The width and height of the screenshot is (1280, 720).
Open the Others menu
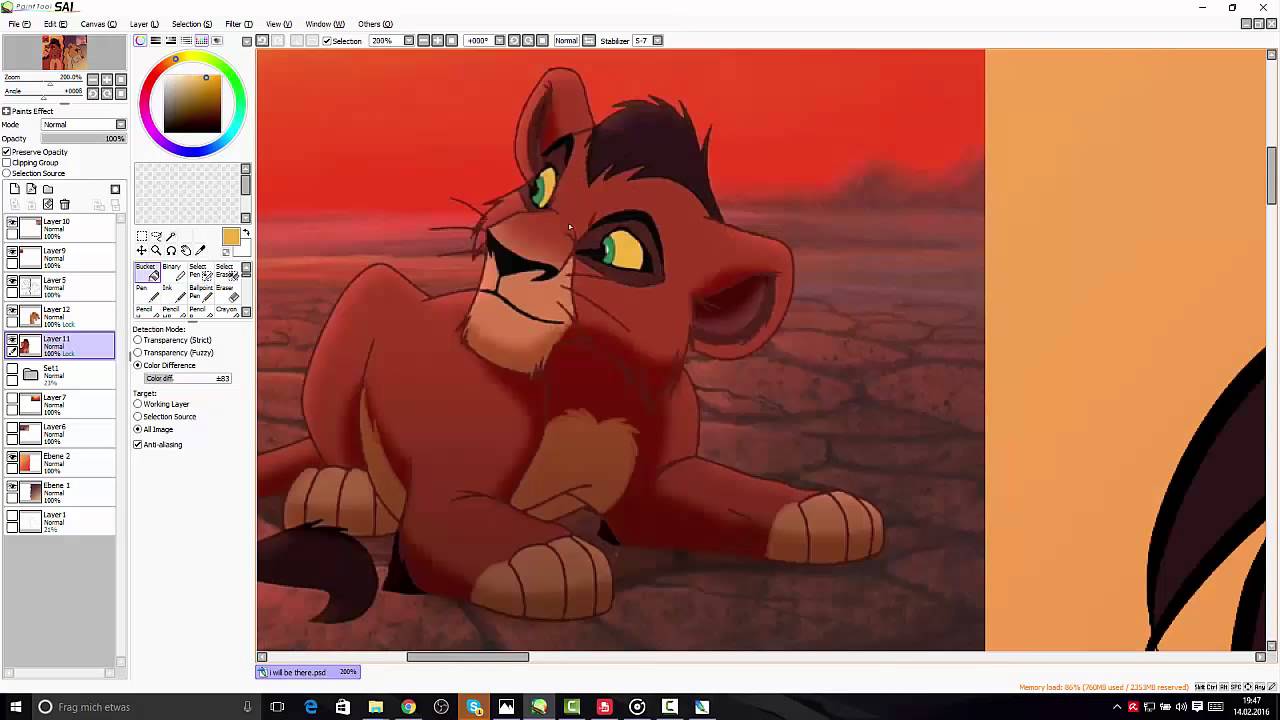pyautogui.click(x=375, y=24)
